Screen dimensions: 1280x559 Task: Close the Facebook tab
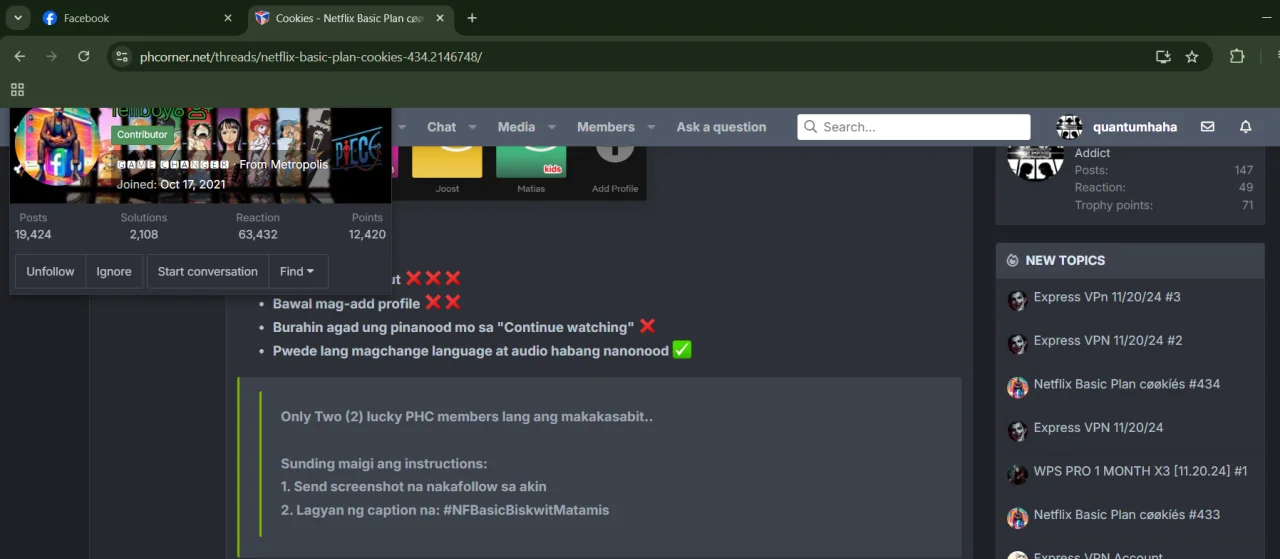pyautogui.click(x=228, y=18)
